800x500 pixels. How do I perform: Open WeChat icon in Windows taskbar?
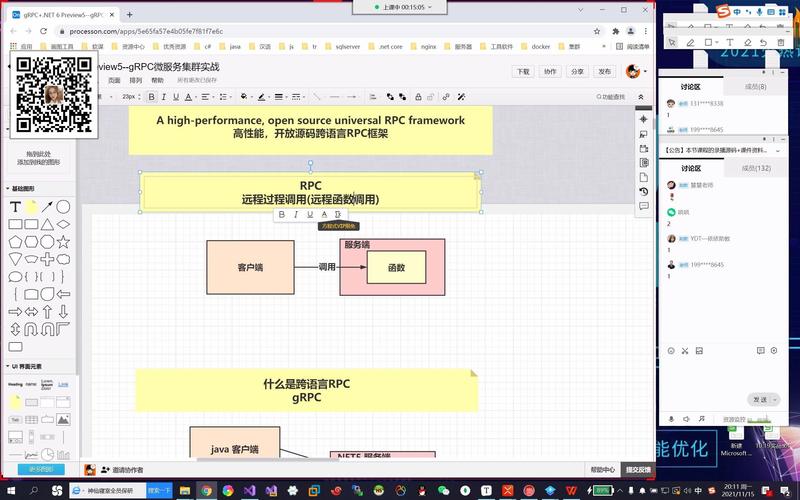point(443,491)
